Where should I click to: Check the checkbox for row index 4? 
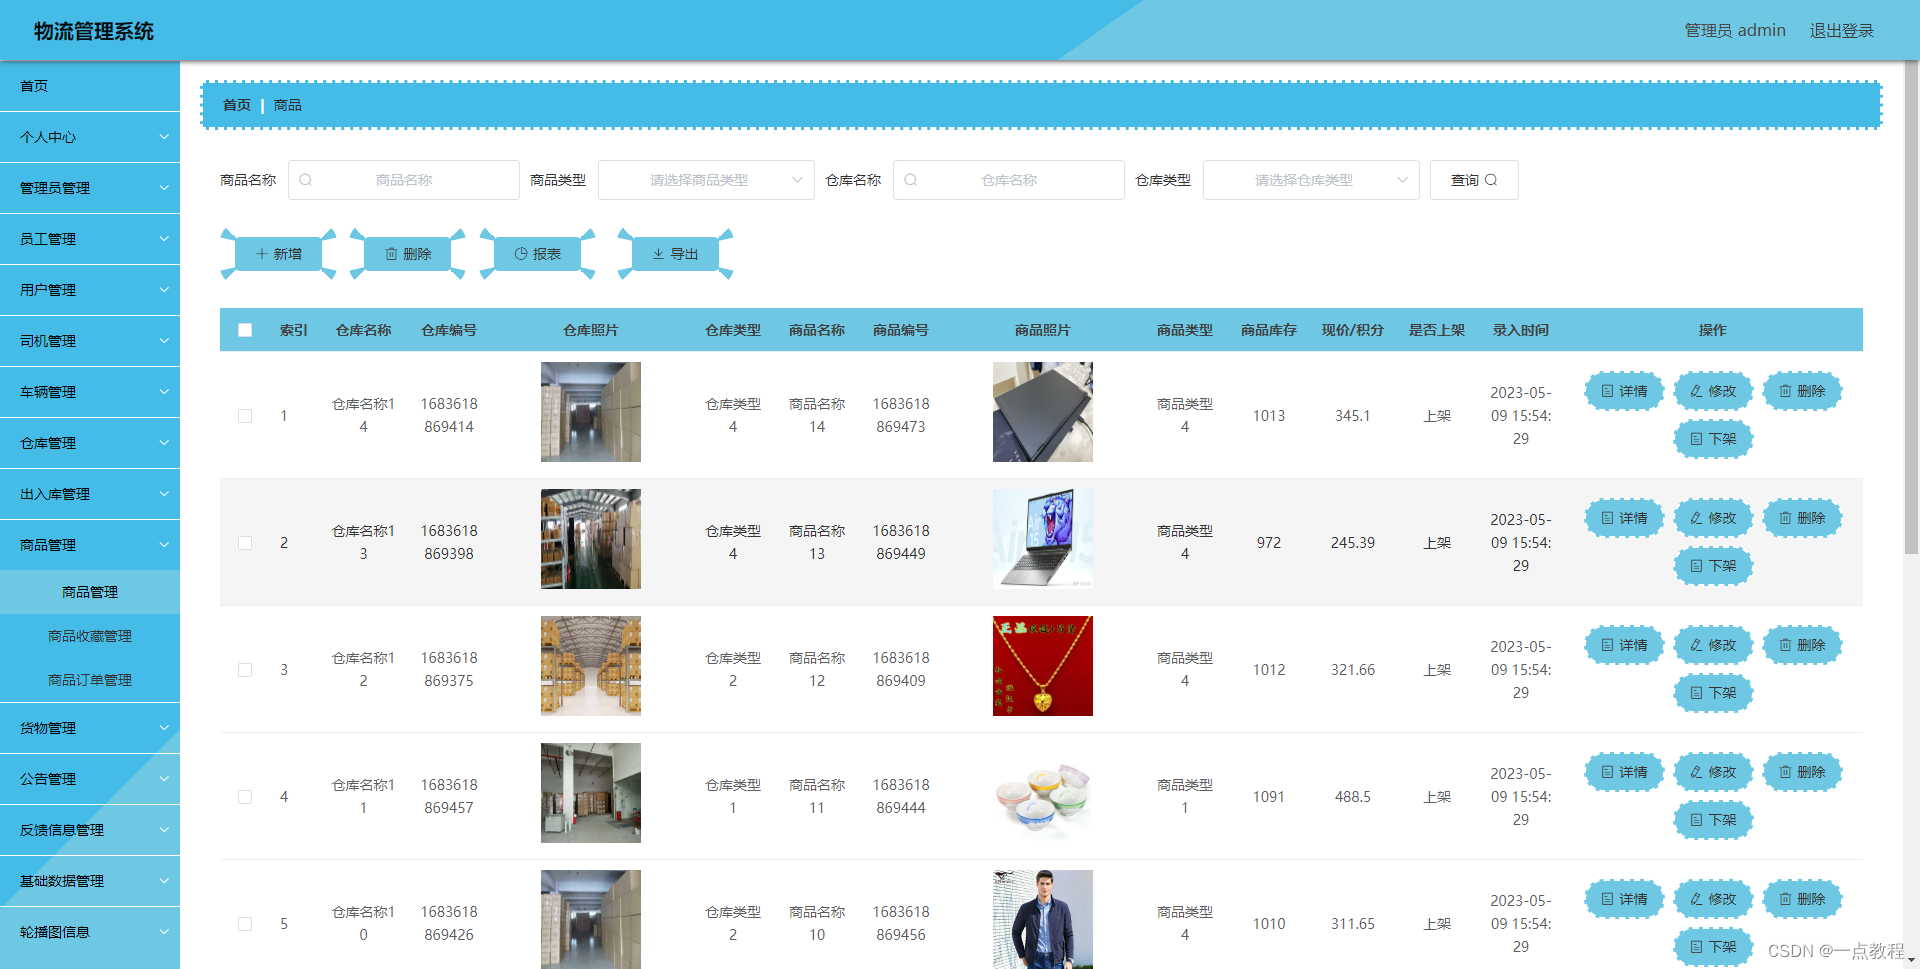point(244,797)
